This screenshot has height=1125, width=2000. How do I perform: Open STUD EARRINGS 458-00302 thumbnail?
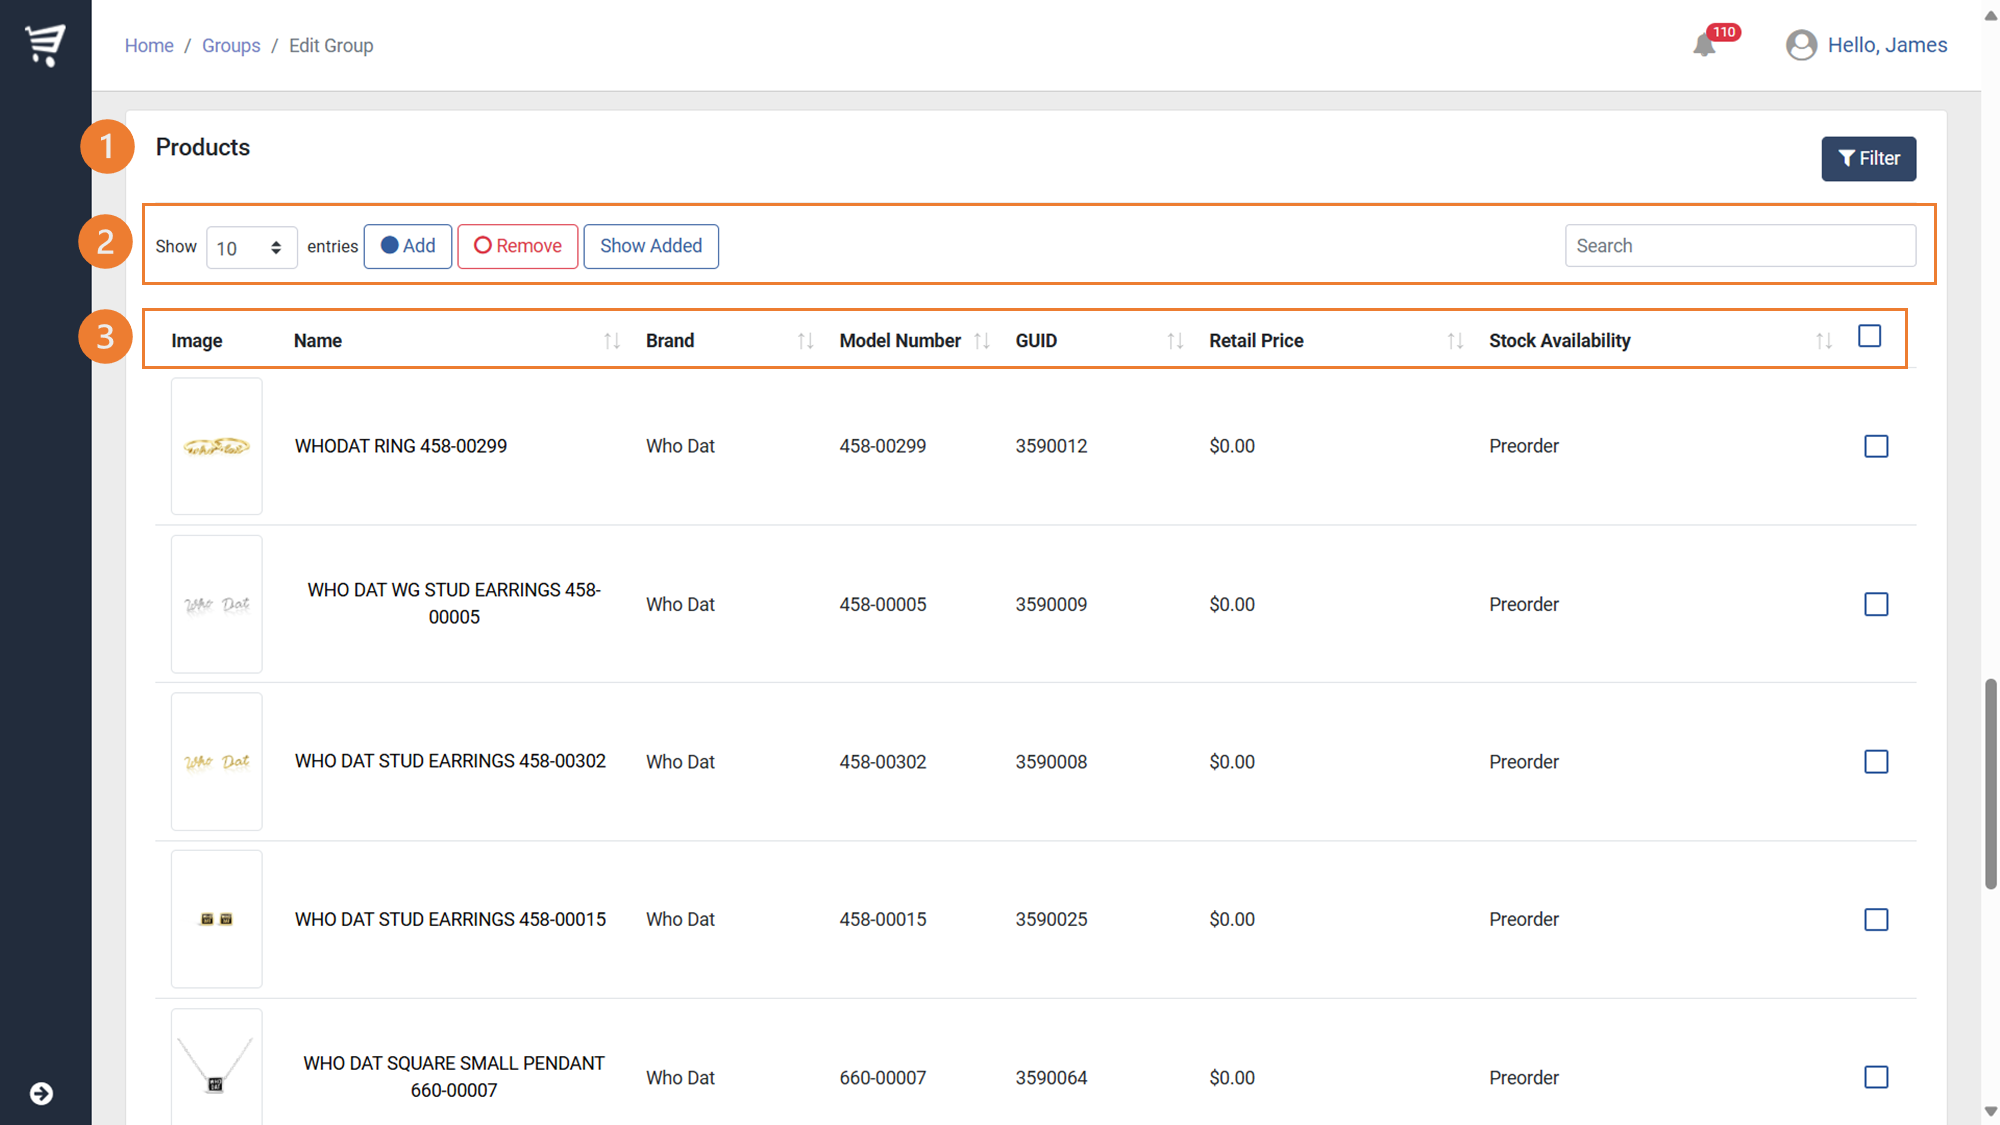[x=216, y=762]
